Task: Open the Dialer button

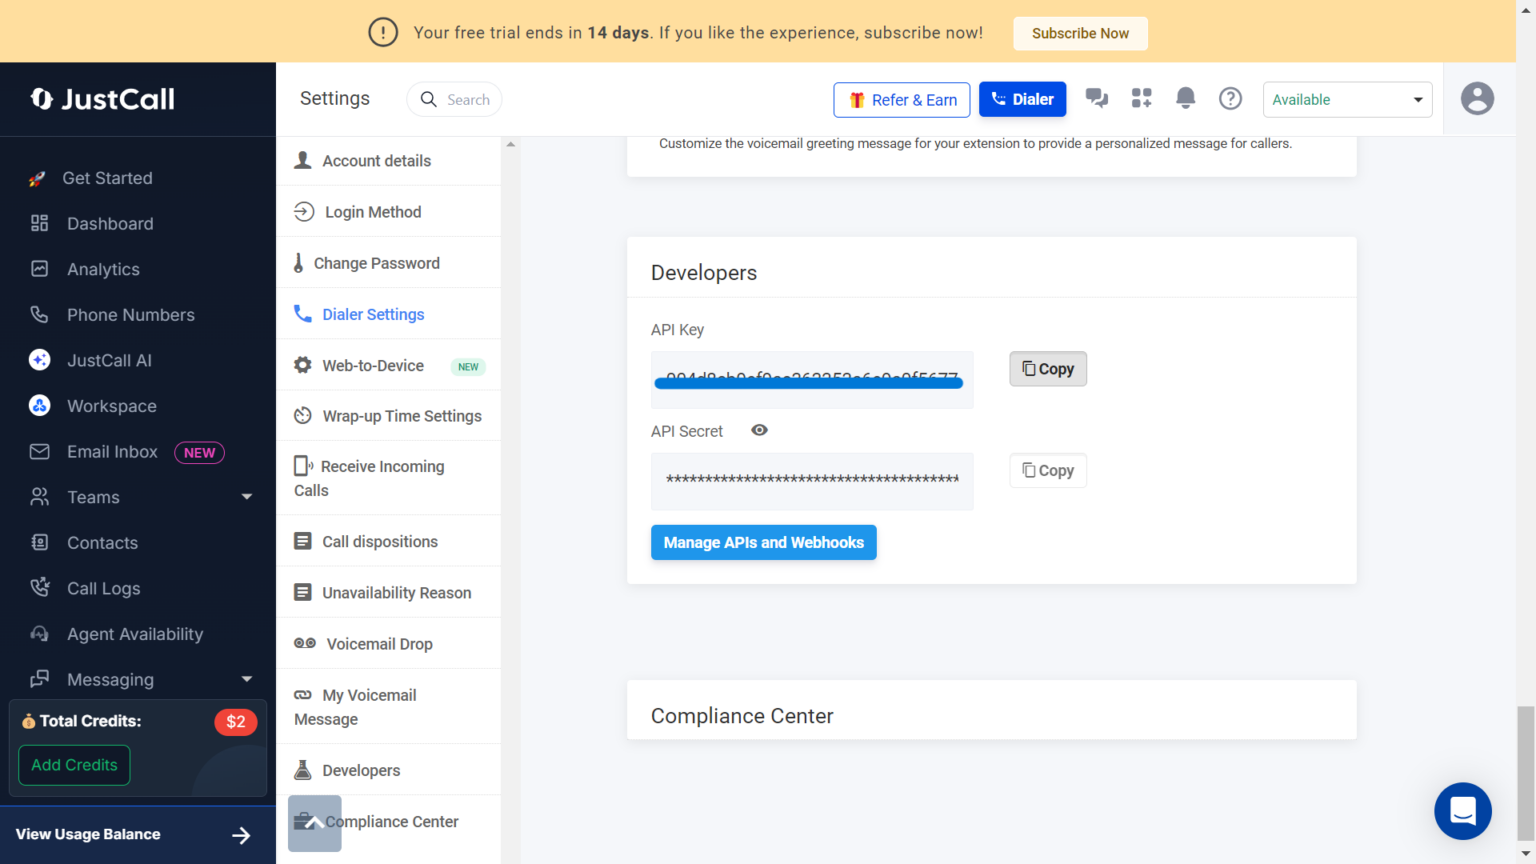Action: click(1022, 100)
